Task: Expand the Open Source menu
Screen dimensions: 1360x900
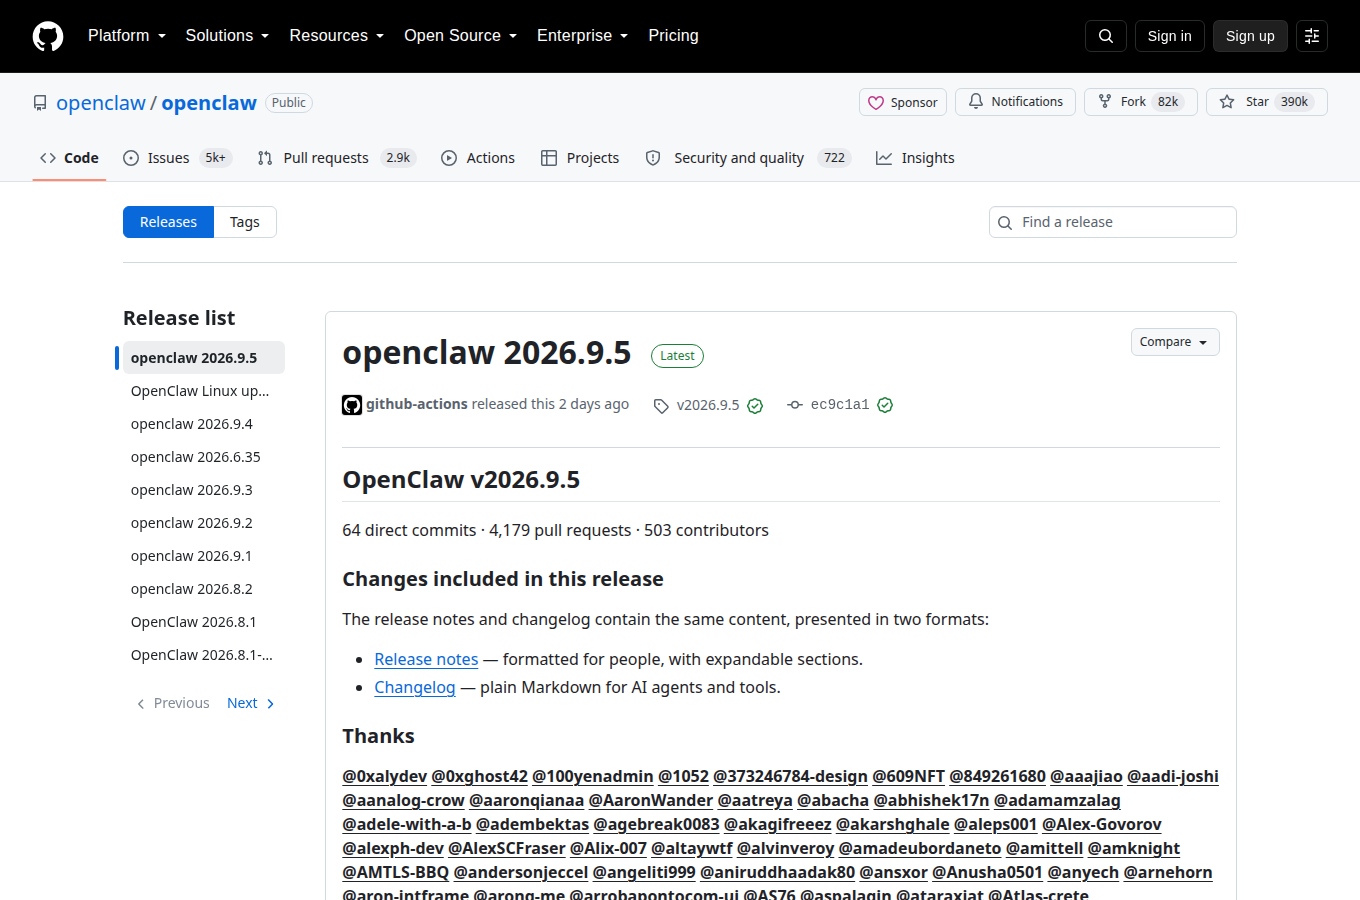Action: click(x=461, y=36)
